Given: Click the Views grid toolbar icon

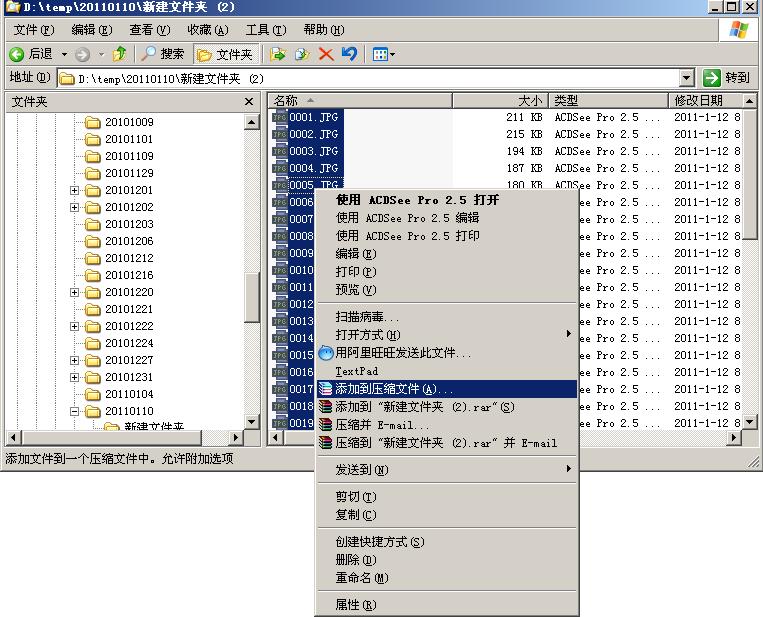Looking at the screenshot, I should (380, 54).
